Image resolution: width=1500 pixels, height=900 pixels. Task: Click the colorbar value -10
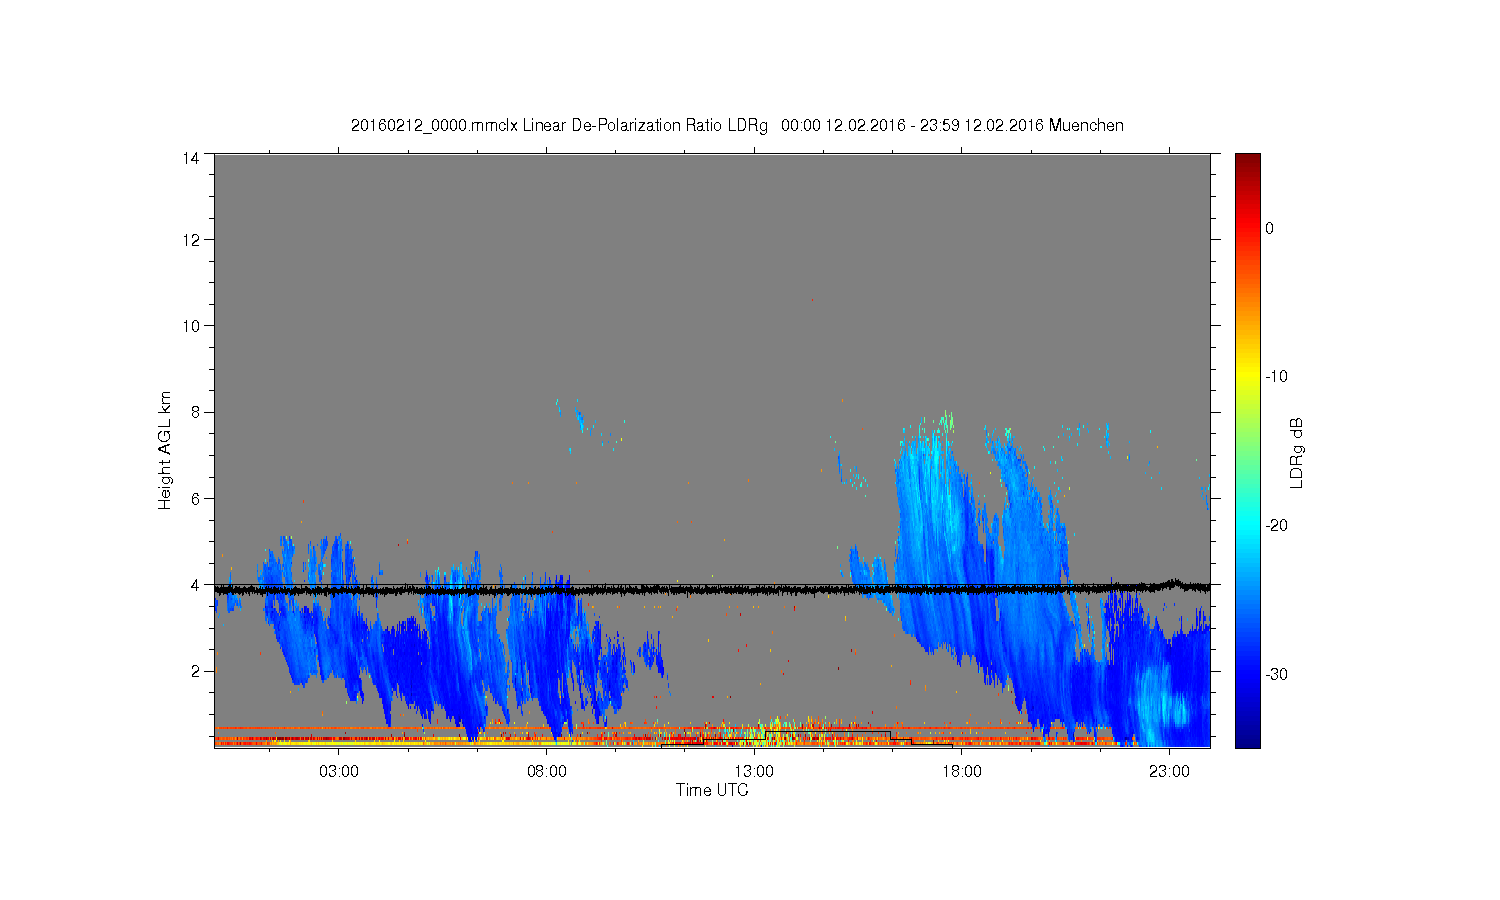click(1276, 376)
